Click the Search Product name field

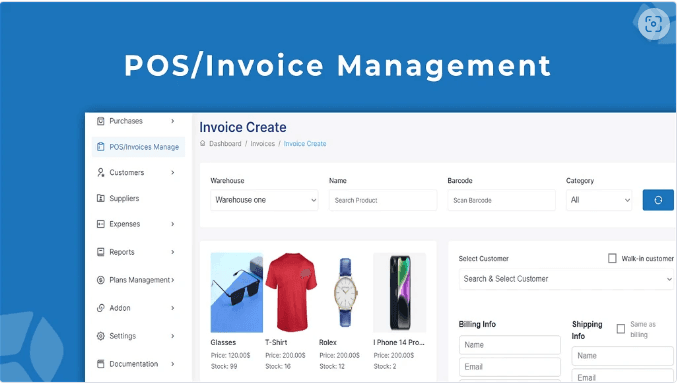[383, 200]
